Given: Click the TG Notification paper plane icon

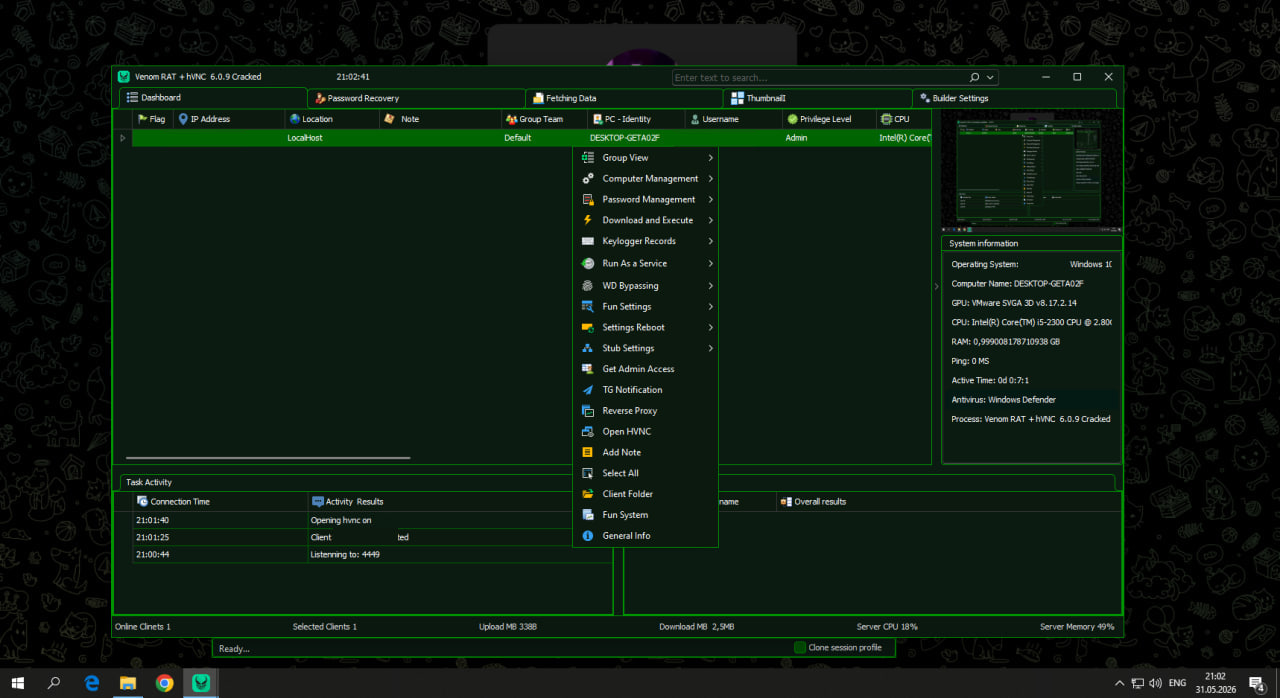Looking at the screenshot, I should click(x=588, y=390).
